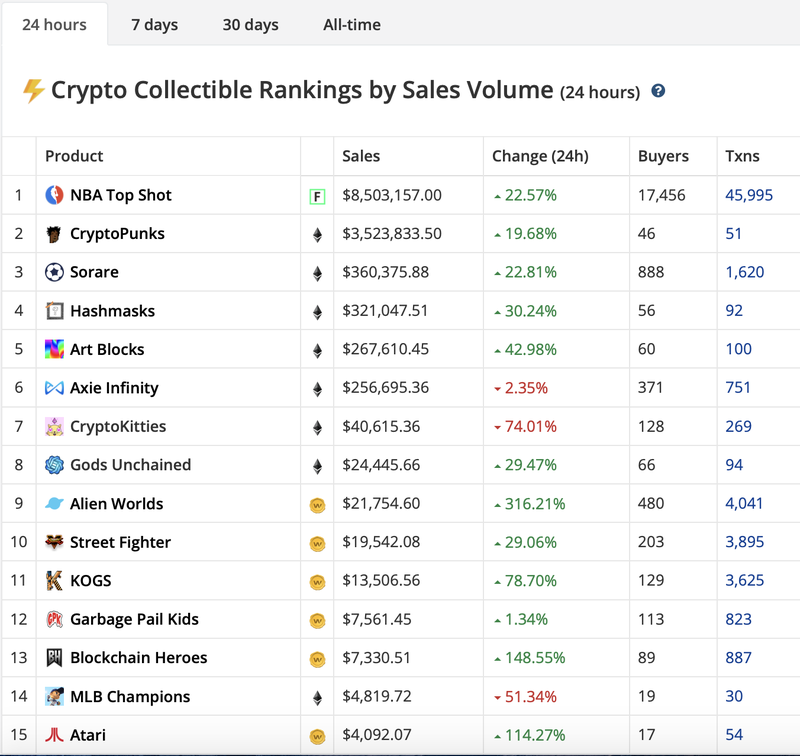Open the Garbage Pail Kids product link
This screenshot has height=756, width=800.
134,619
